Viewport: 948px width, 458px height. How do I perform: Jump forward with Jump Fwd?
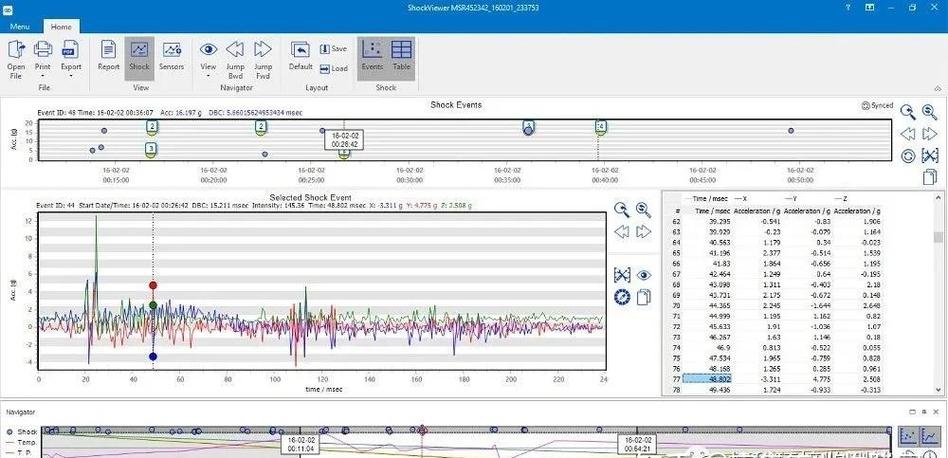pos(262,60)
